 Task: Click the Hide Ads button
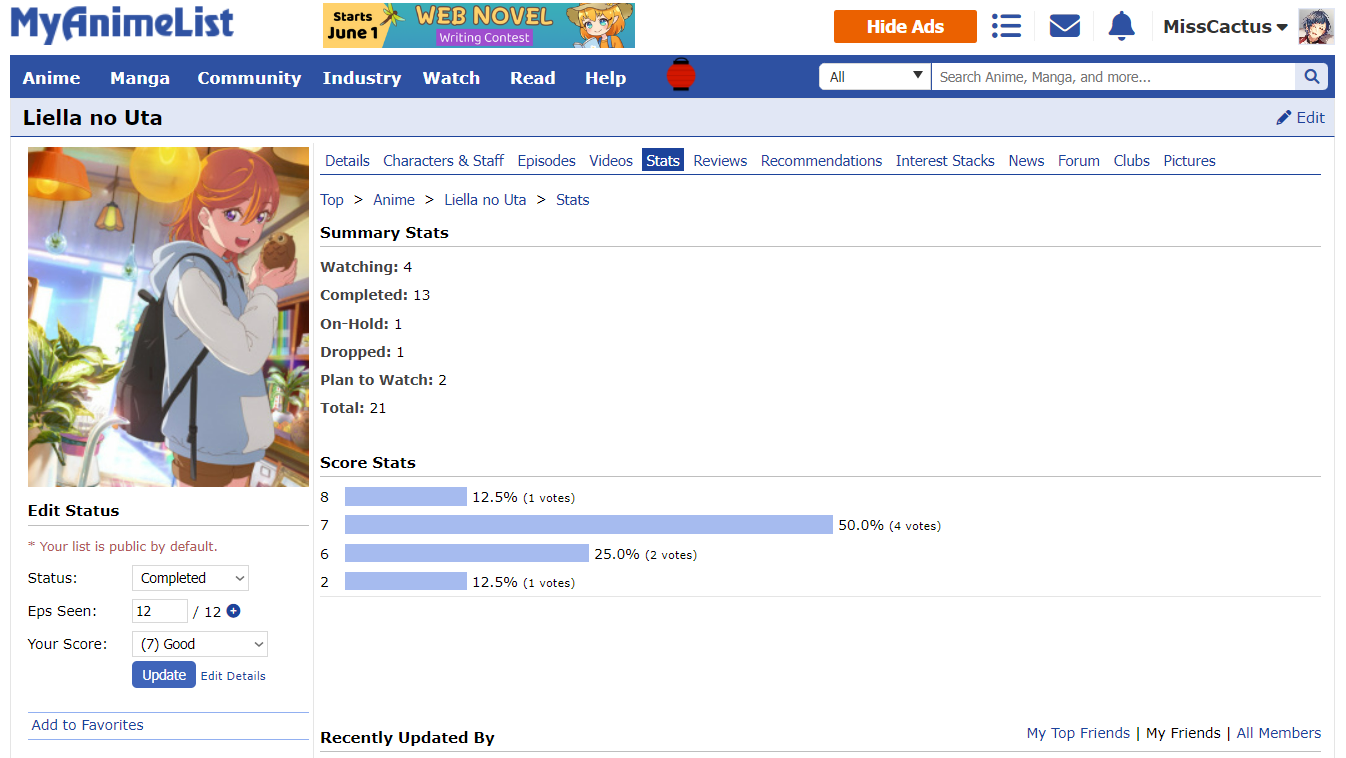(905, 27)
